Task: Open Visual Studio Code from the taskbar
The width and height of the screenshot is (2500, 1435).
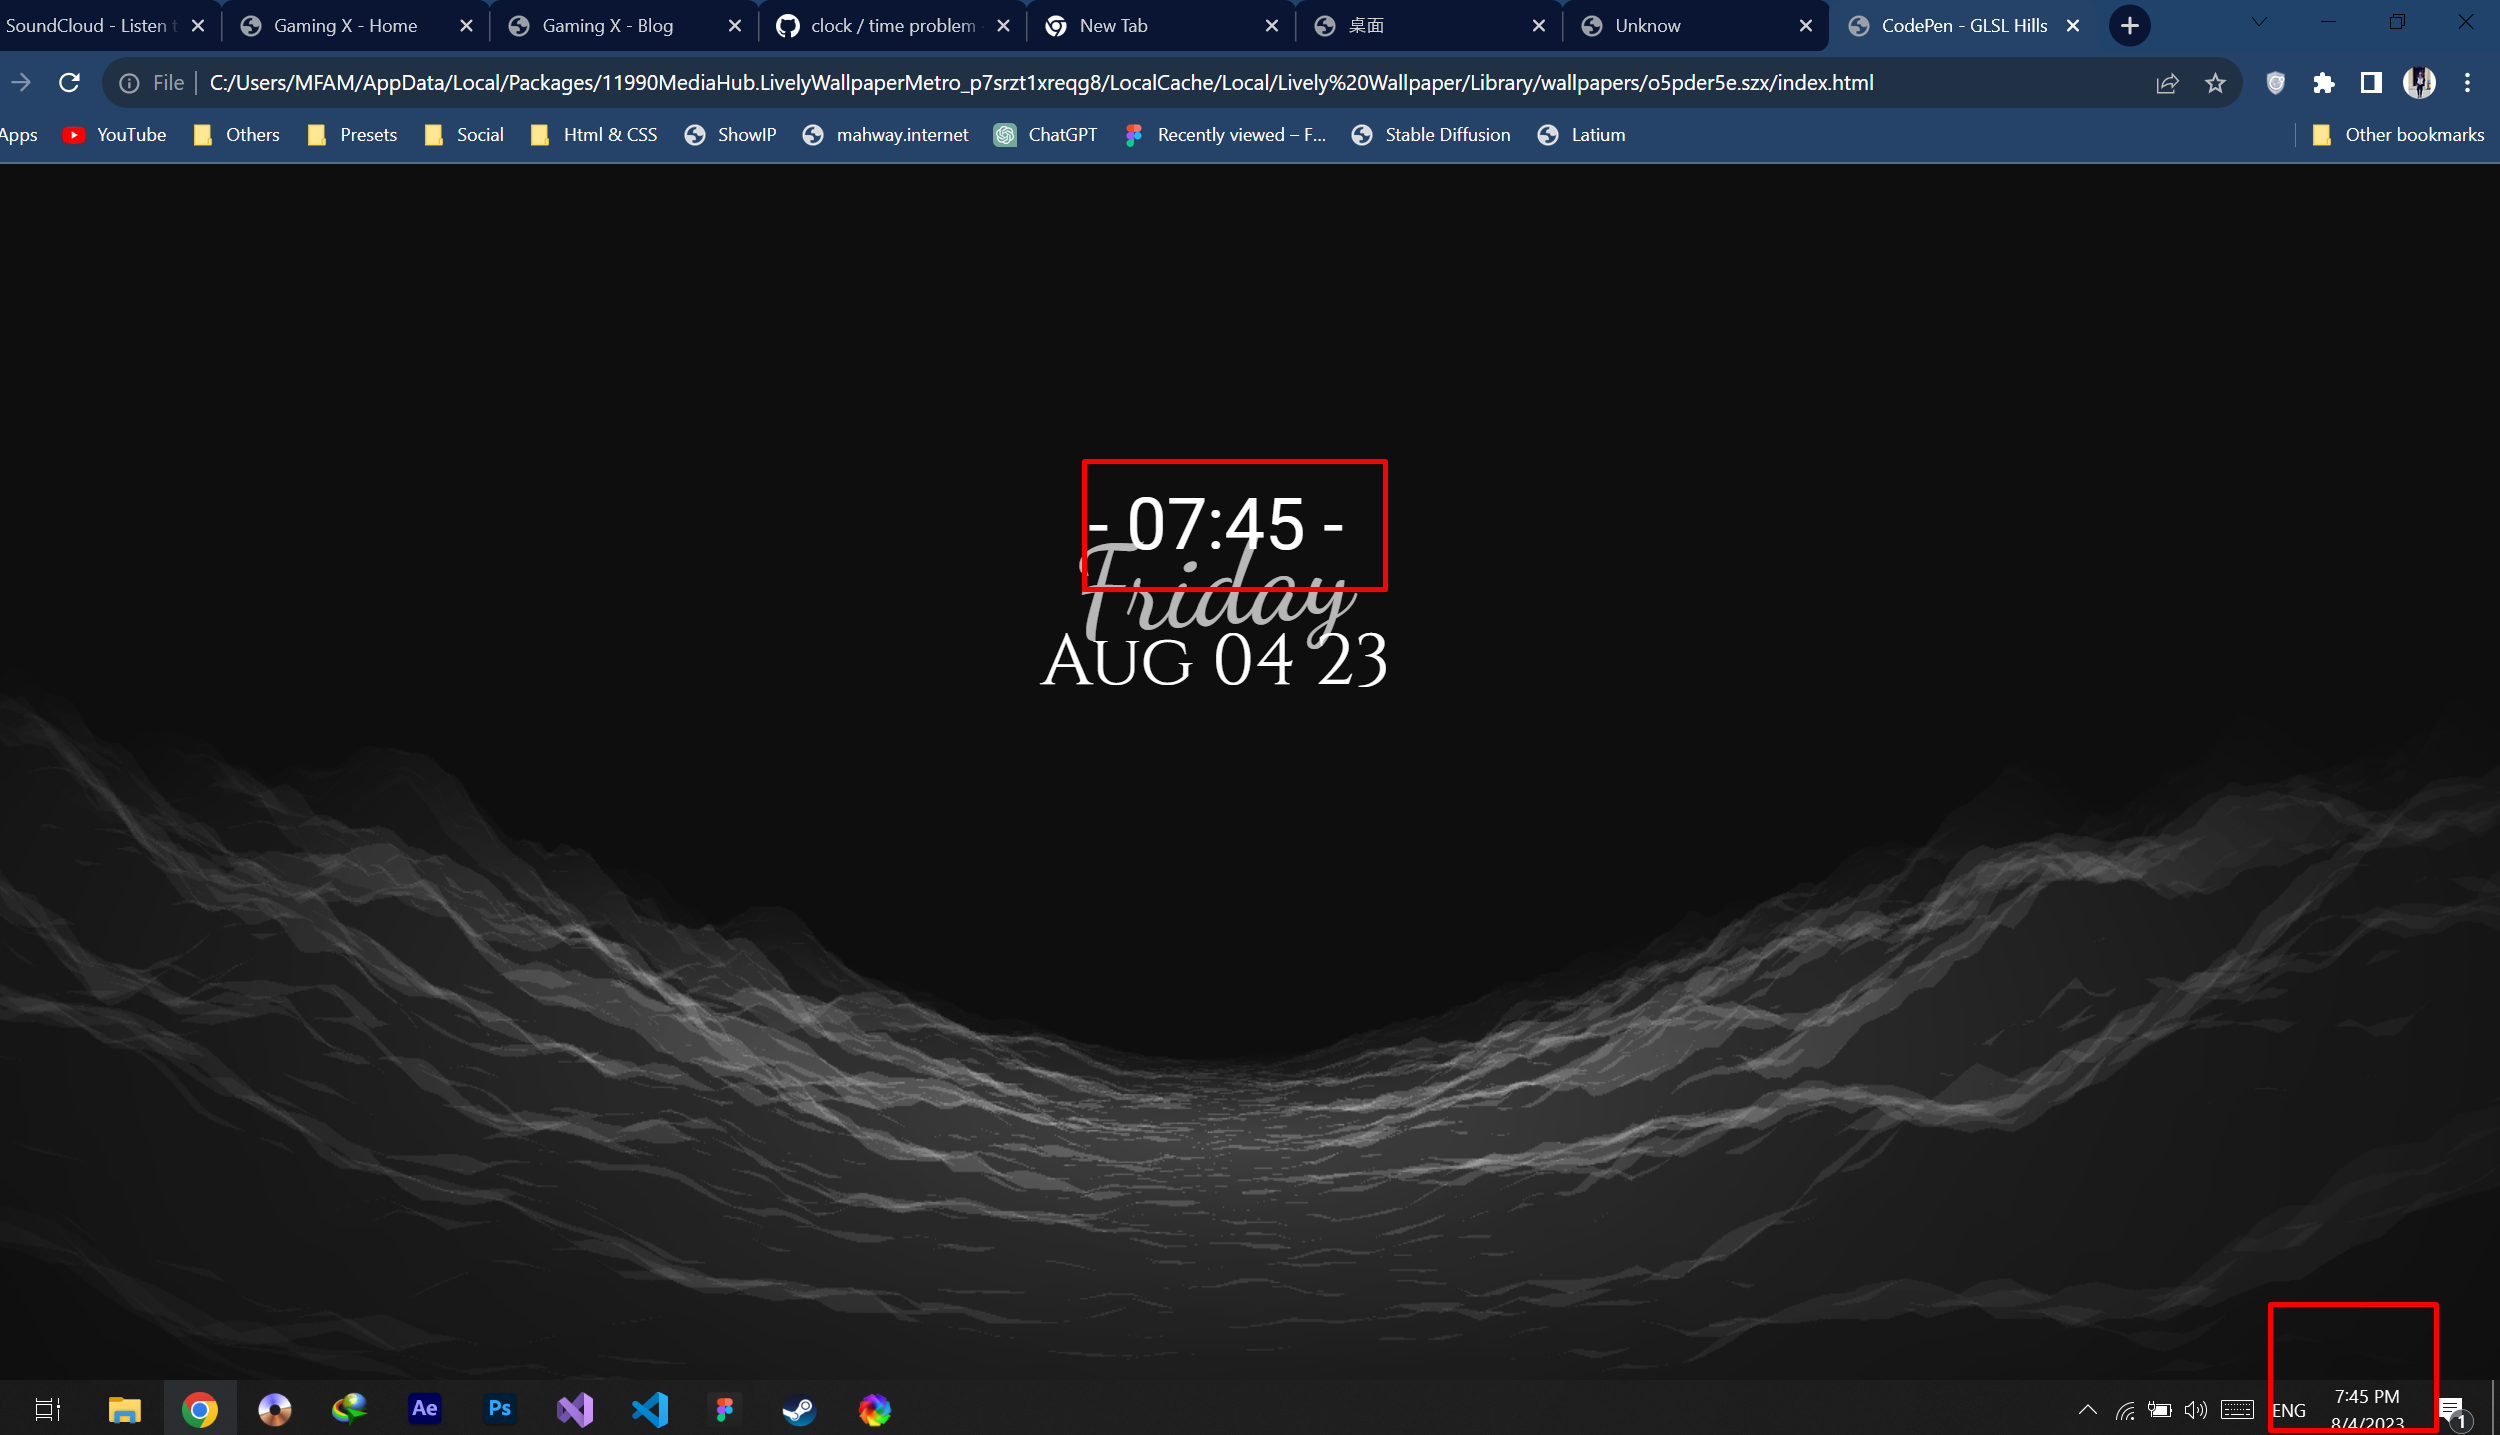Action: click(649, 1408)
